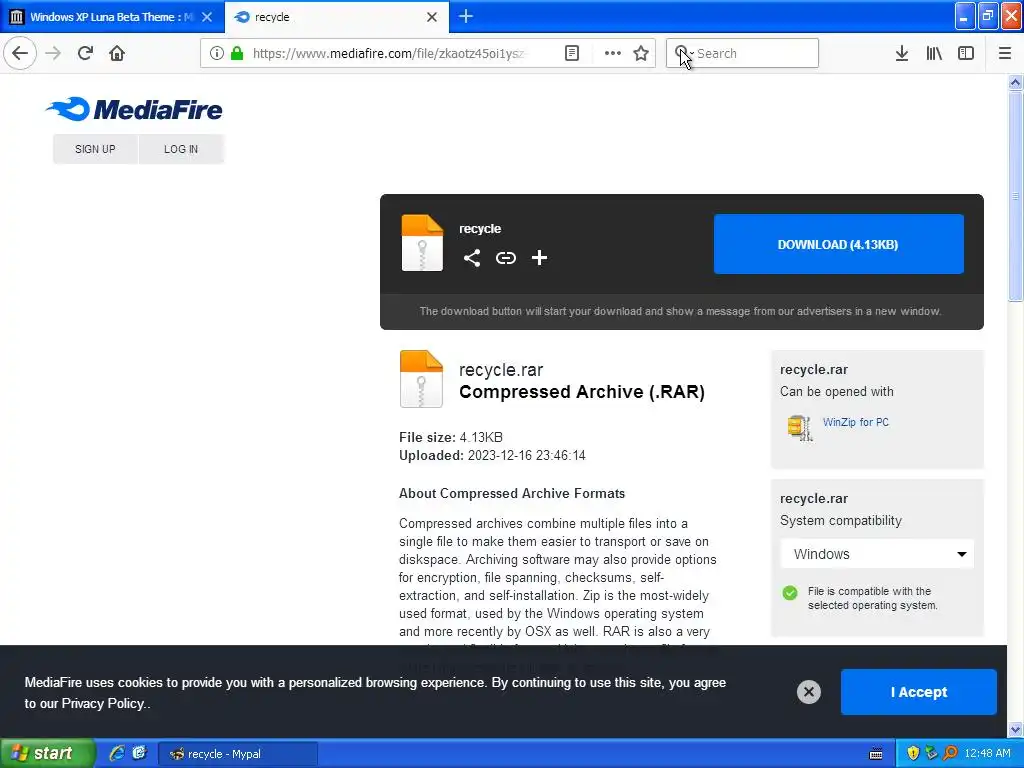Click the green compatibility check mark icon

point(790,592)
